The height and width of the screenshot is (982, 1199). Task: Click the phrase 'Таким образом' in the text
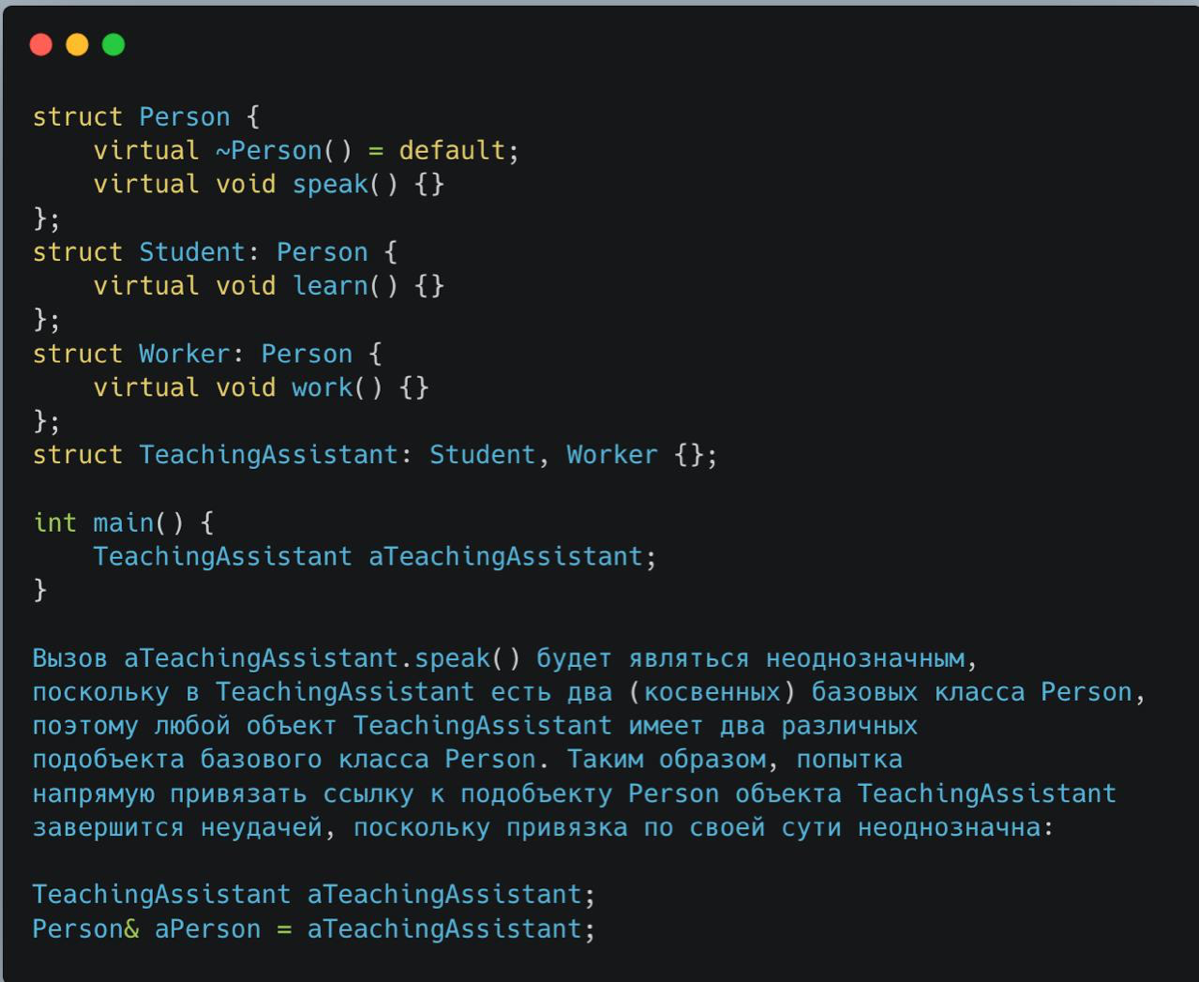tap(666, 760)
